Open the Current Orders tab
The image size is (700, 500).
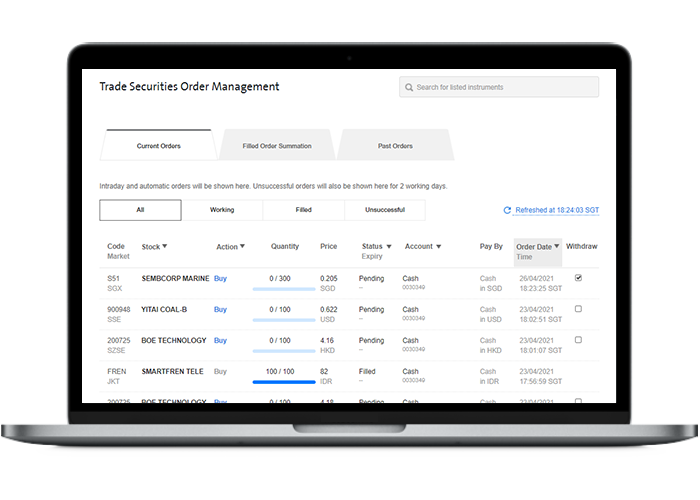(x=158, y=146)
